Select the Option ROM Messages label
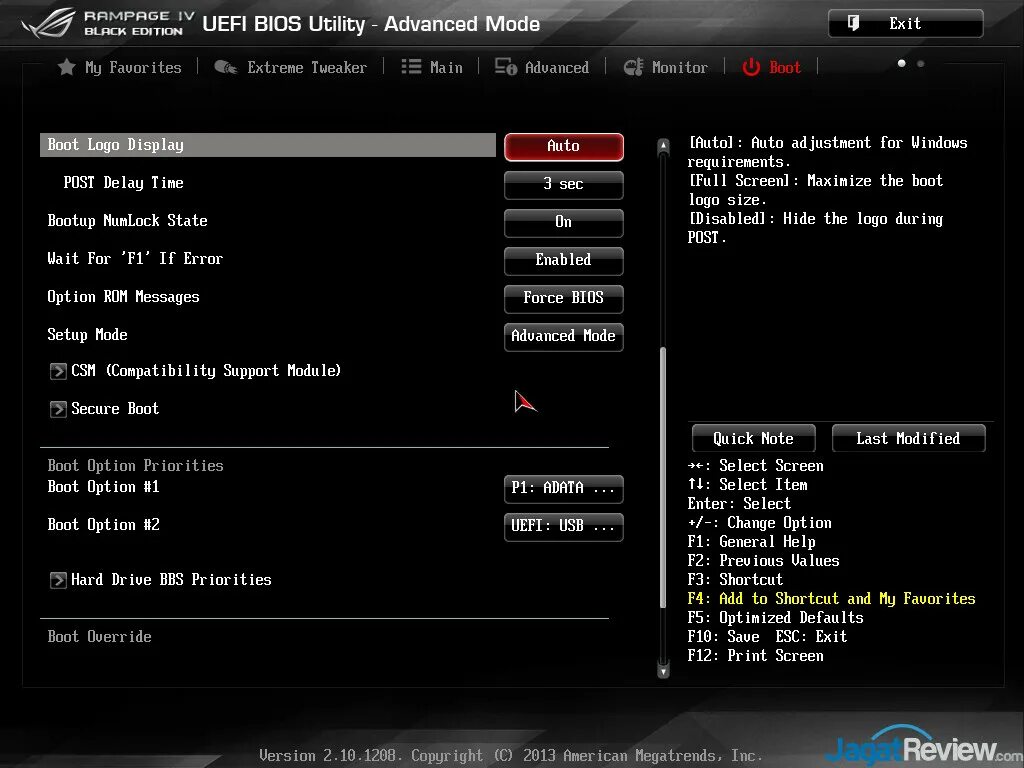 click(x=123, y=296)
